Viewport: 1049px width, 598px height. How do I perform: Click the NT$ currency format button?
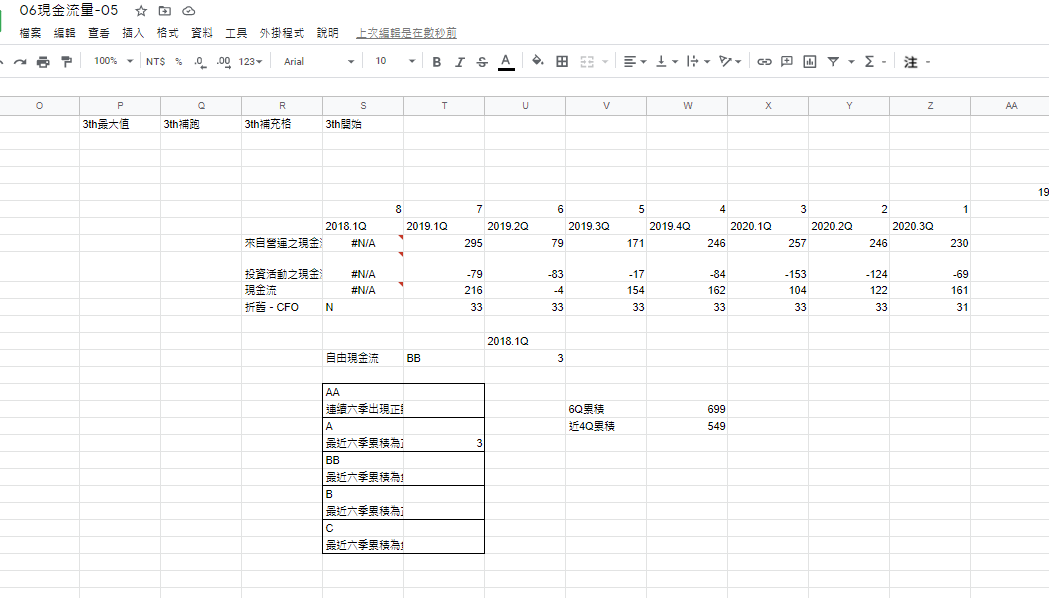[x=155, y=62]
